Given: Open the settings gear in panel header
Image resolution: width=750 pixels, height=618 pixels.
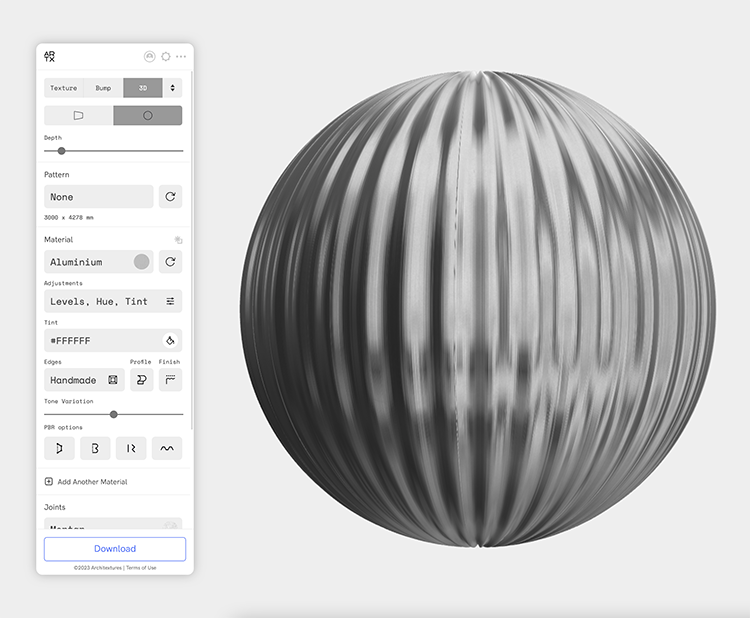Looking at the screenshot, I should 166,57.
